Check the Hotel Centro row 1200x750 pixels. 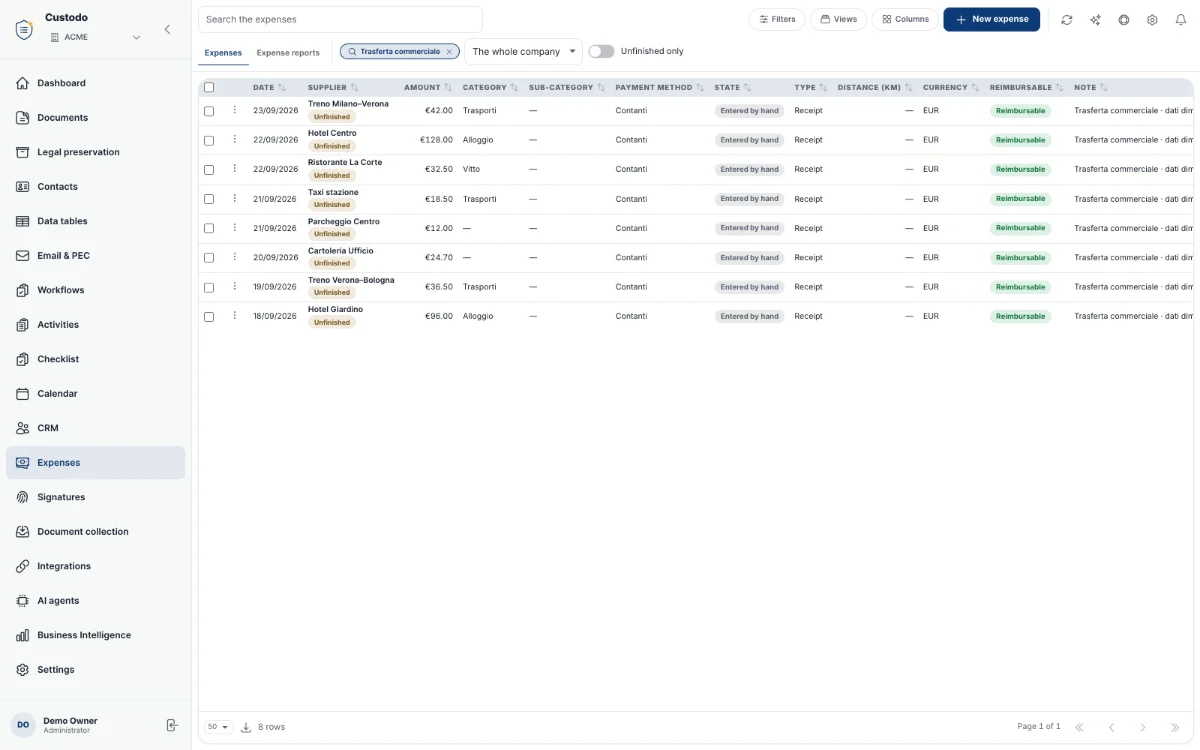coord(209,140)
